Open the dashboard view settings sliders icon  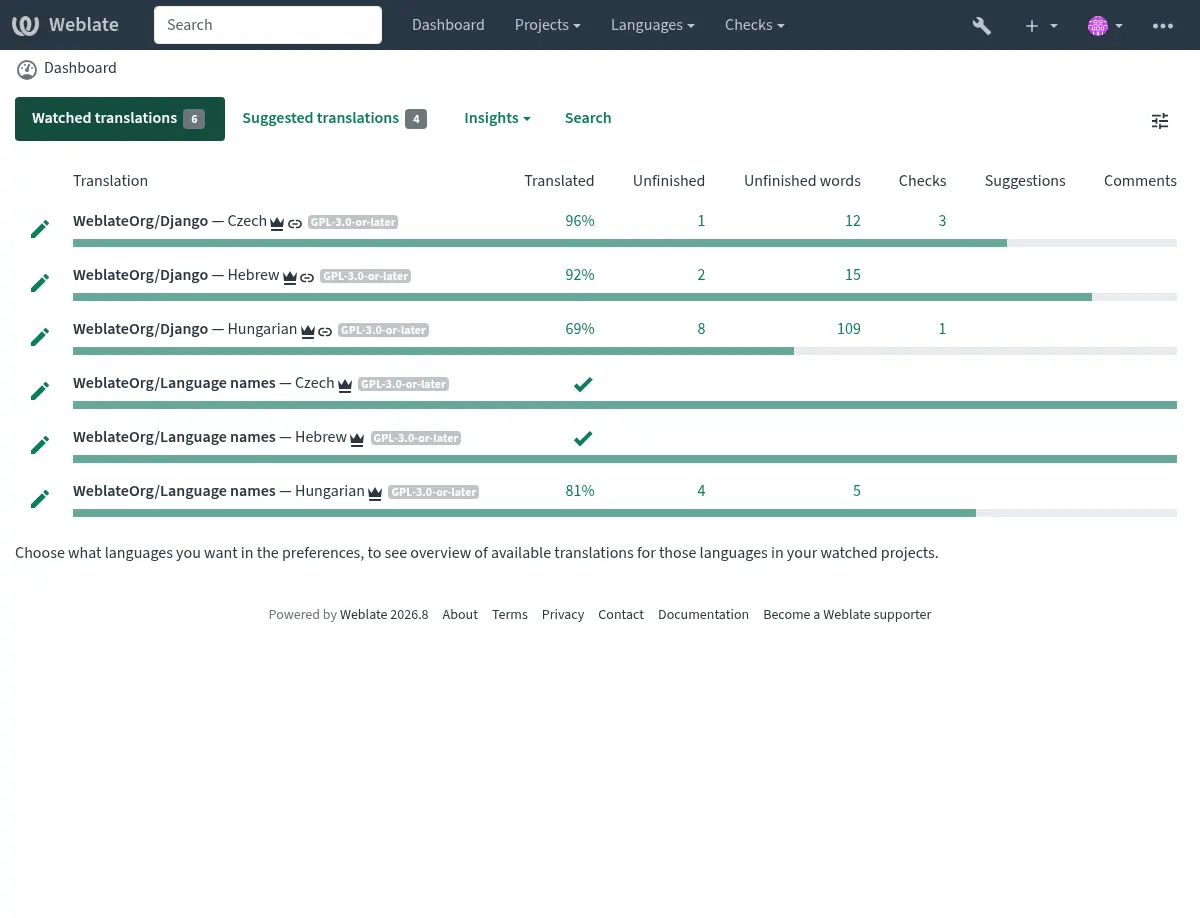(x=1160, y=121)
